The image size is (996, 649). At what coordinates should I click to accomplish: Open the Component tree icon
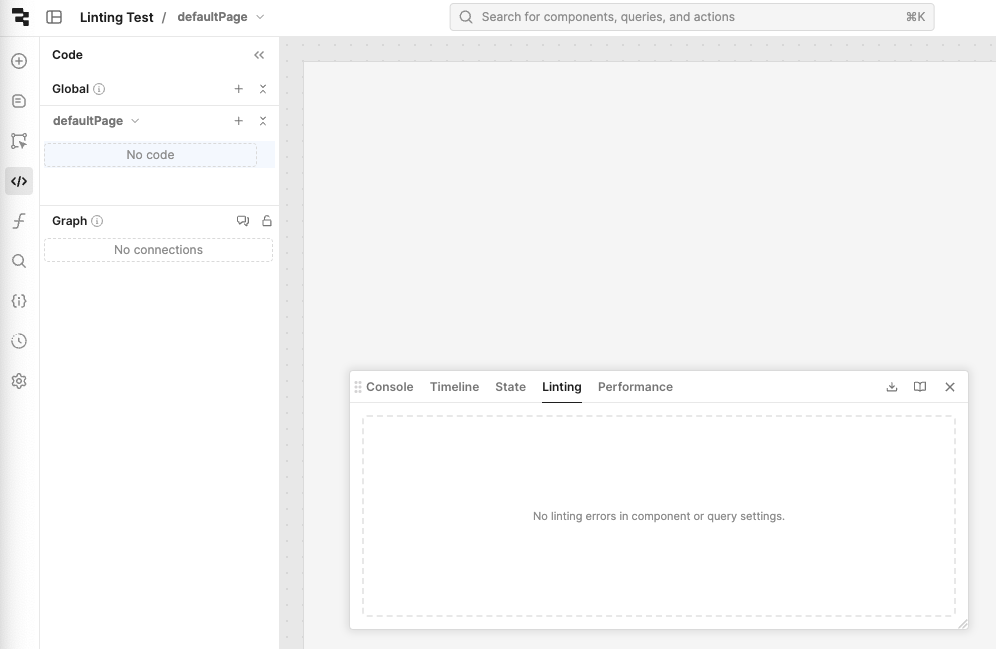19,141
